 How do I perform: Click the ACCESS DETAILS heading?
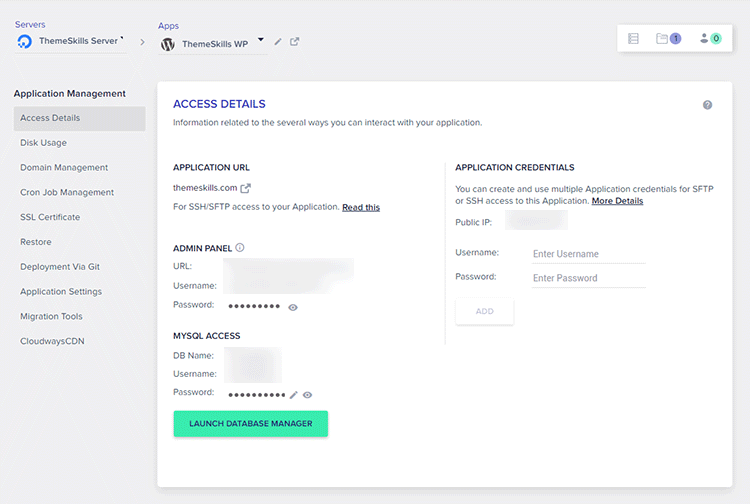click(x=219, y=104)
